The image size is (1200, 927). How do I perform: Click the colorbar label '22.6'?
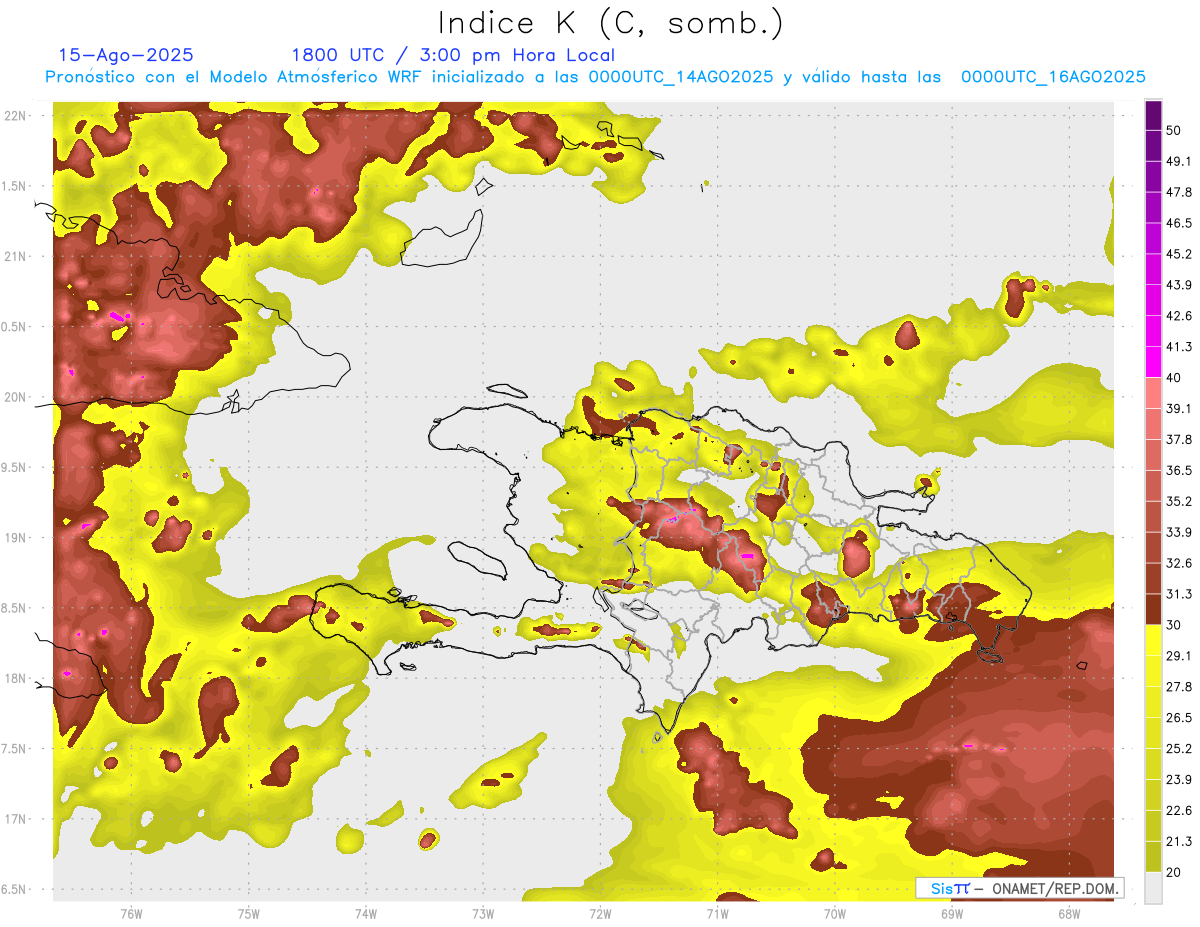click(1179, 810)
